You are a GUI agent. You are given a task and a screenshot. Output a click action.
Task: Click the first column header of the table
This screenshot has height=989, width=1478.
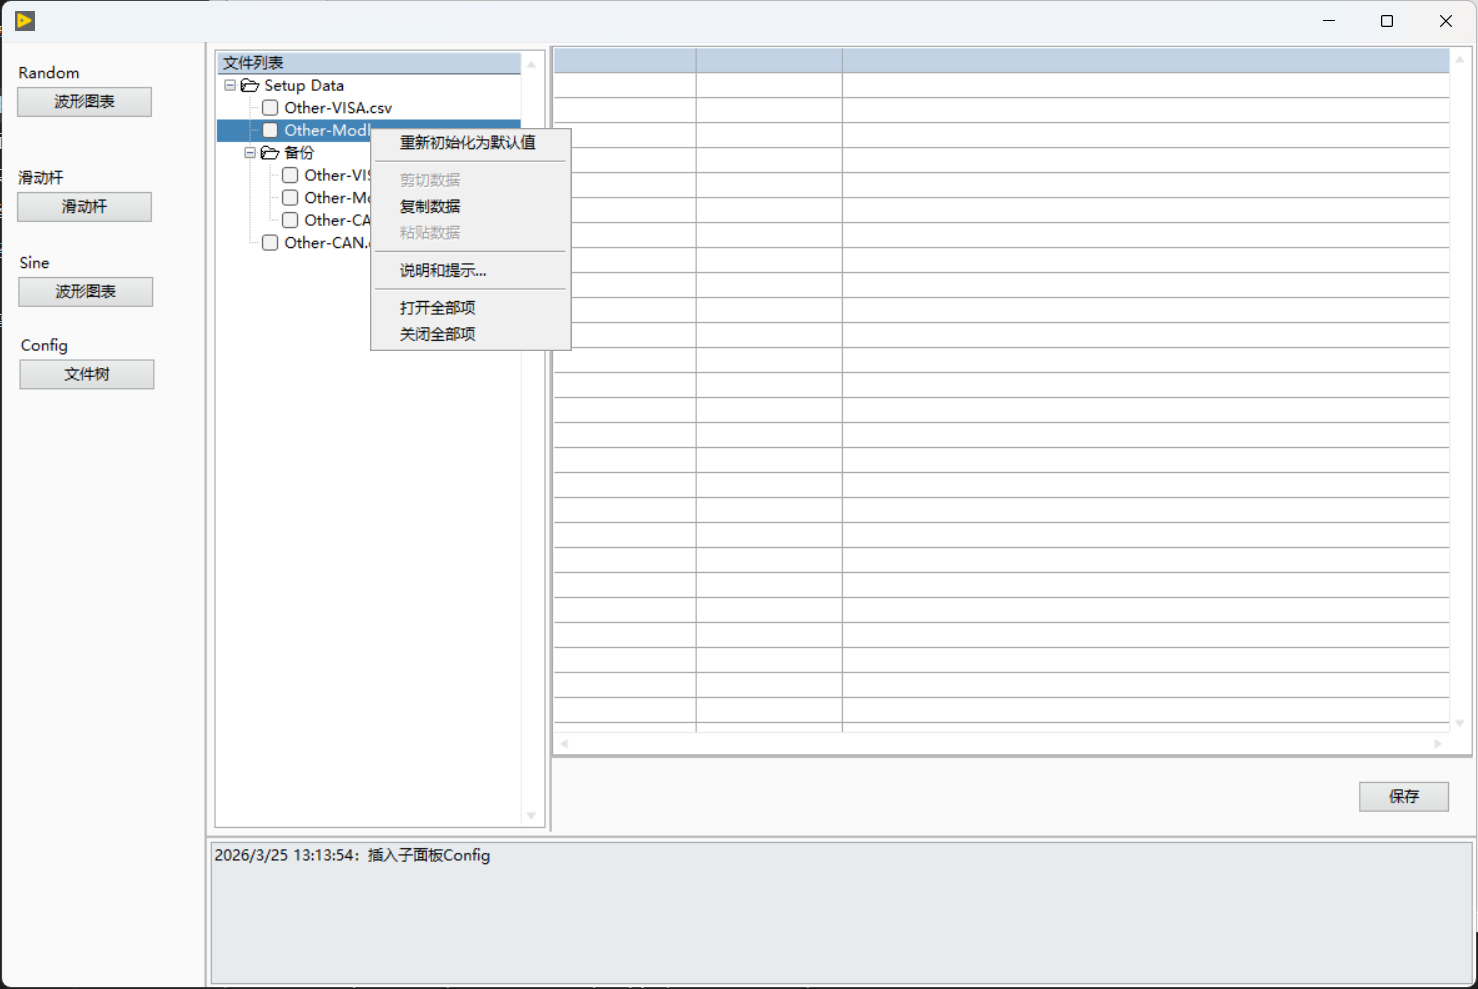point(625,60)
